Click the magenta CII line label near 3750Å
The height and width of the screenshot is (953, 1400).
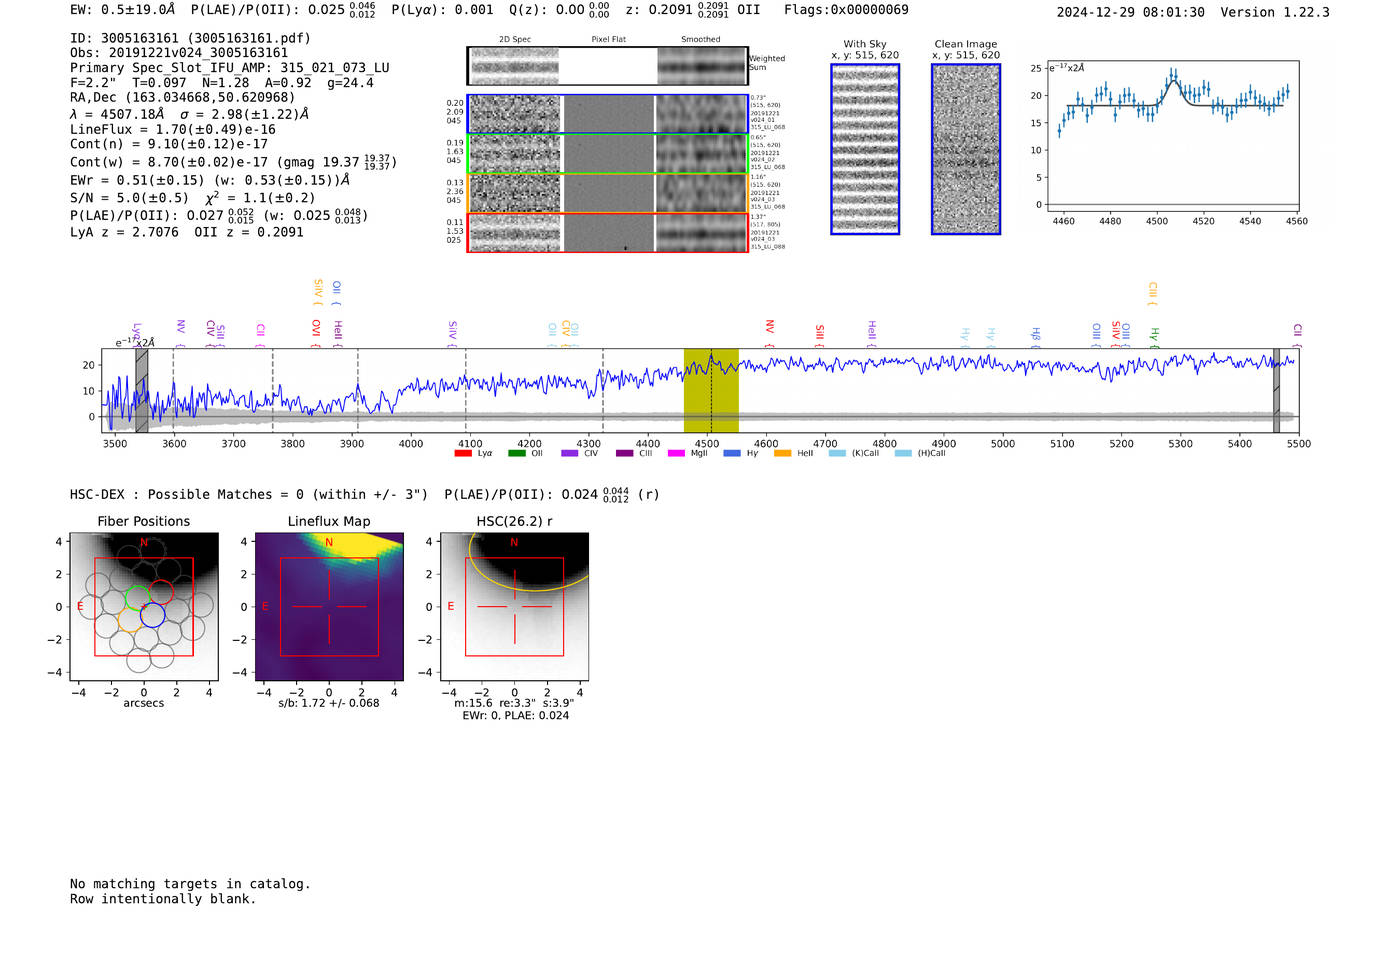(x=260, y=334)
